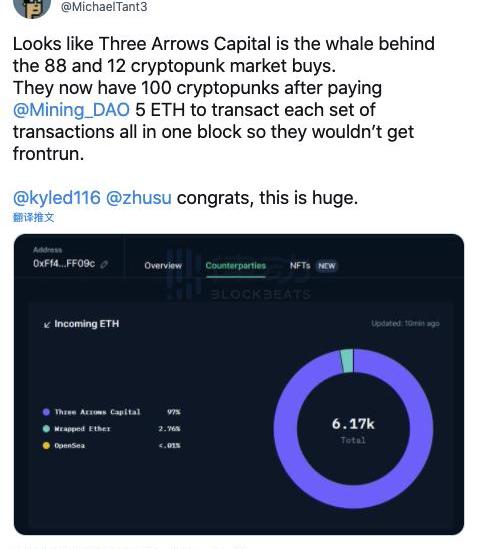Open the Overview tab

point(163,266)
